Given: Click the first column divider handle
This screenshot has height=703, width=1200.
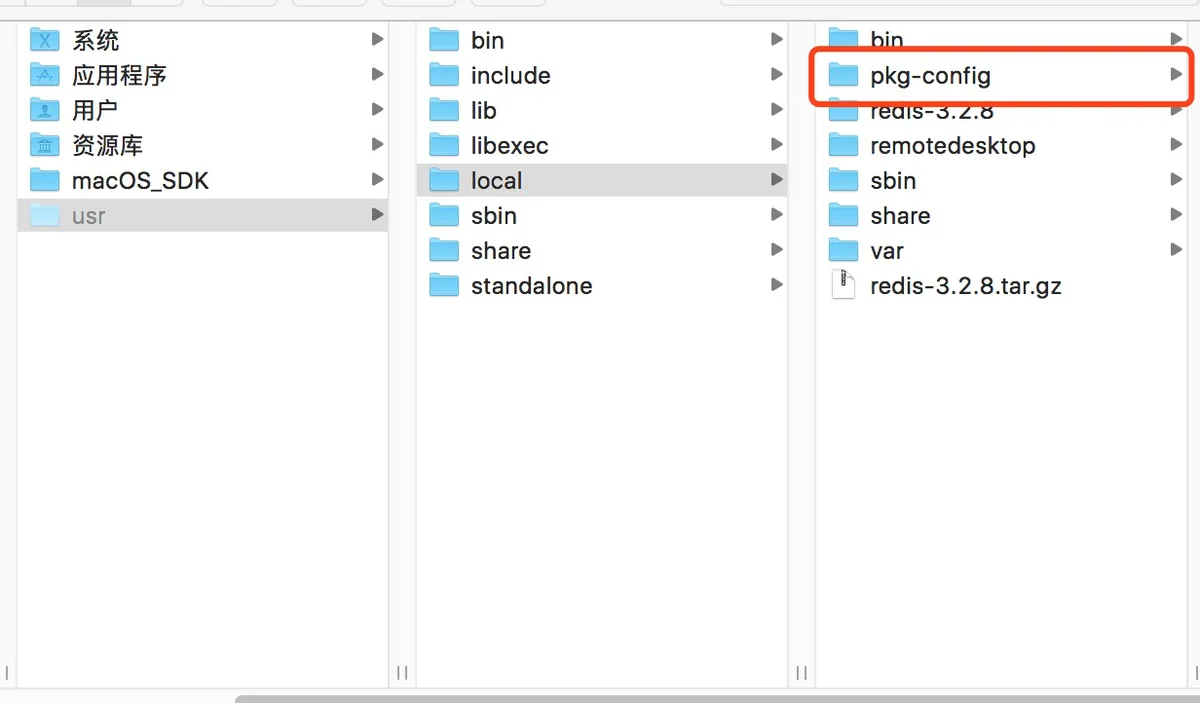Looking at the screenshot, I should pos(402,672).
